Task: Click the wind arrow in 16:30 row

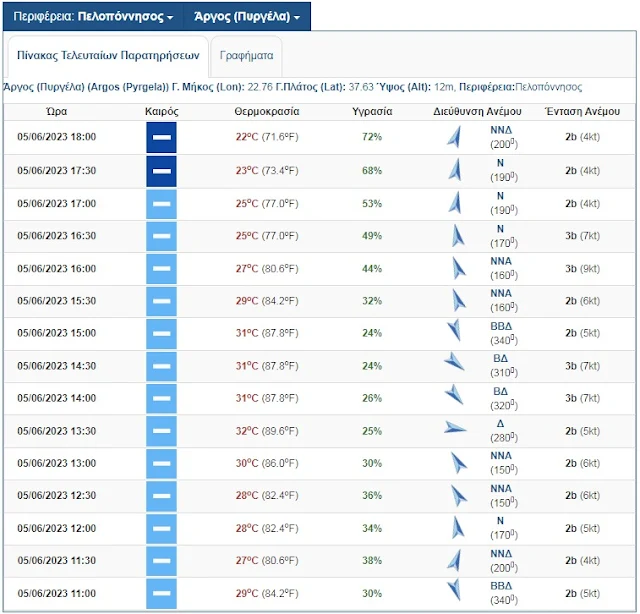Action: (x=458, y=236)
